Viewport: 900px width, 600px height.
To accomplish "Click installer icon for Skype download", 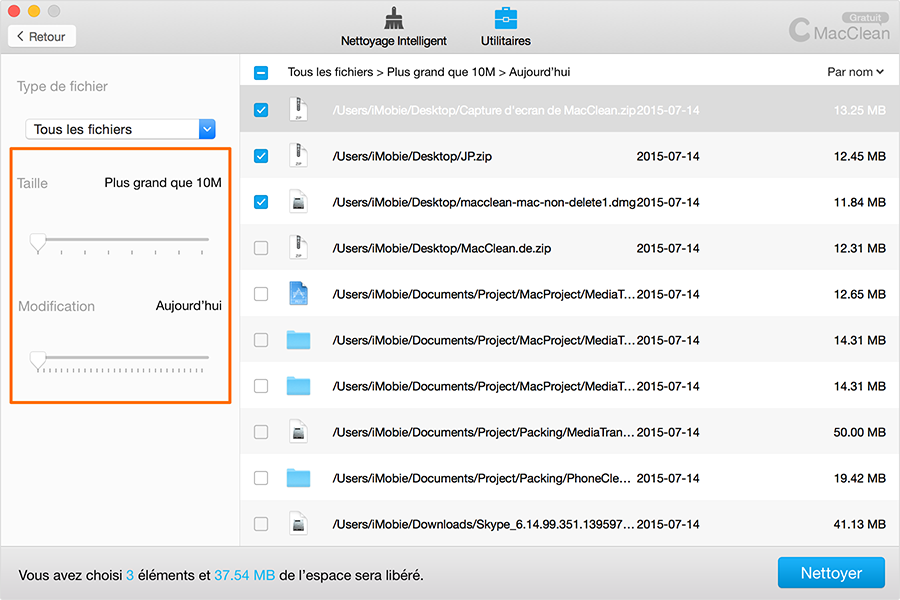I will tap(298, 524).
